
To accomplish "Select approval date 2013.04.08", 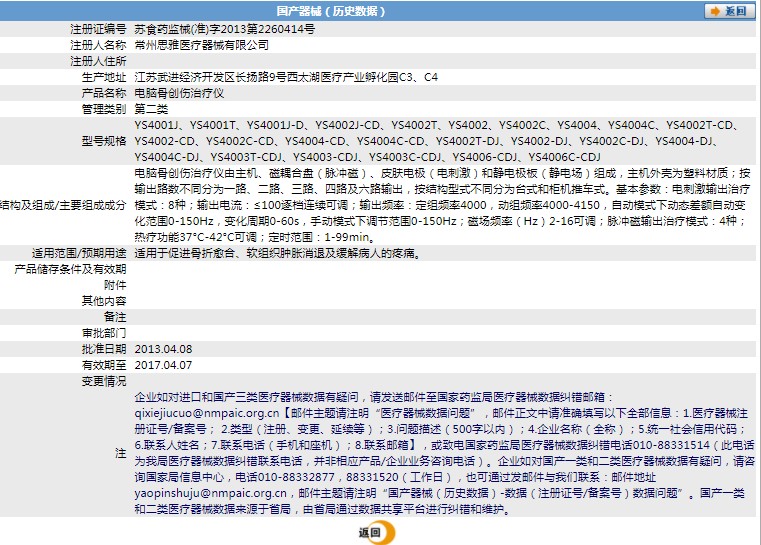I will click(163, 349).
